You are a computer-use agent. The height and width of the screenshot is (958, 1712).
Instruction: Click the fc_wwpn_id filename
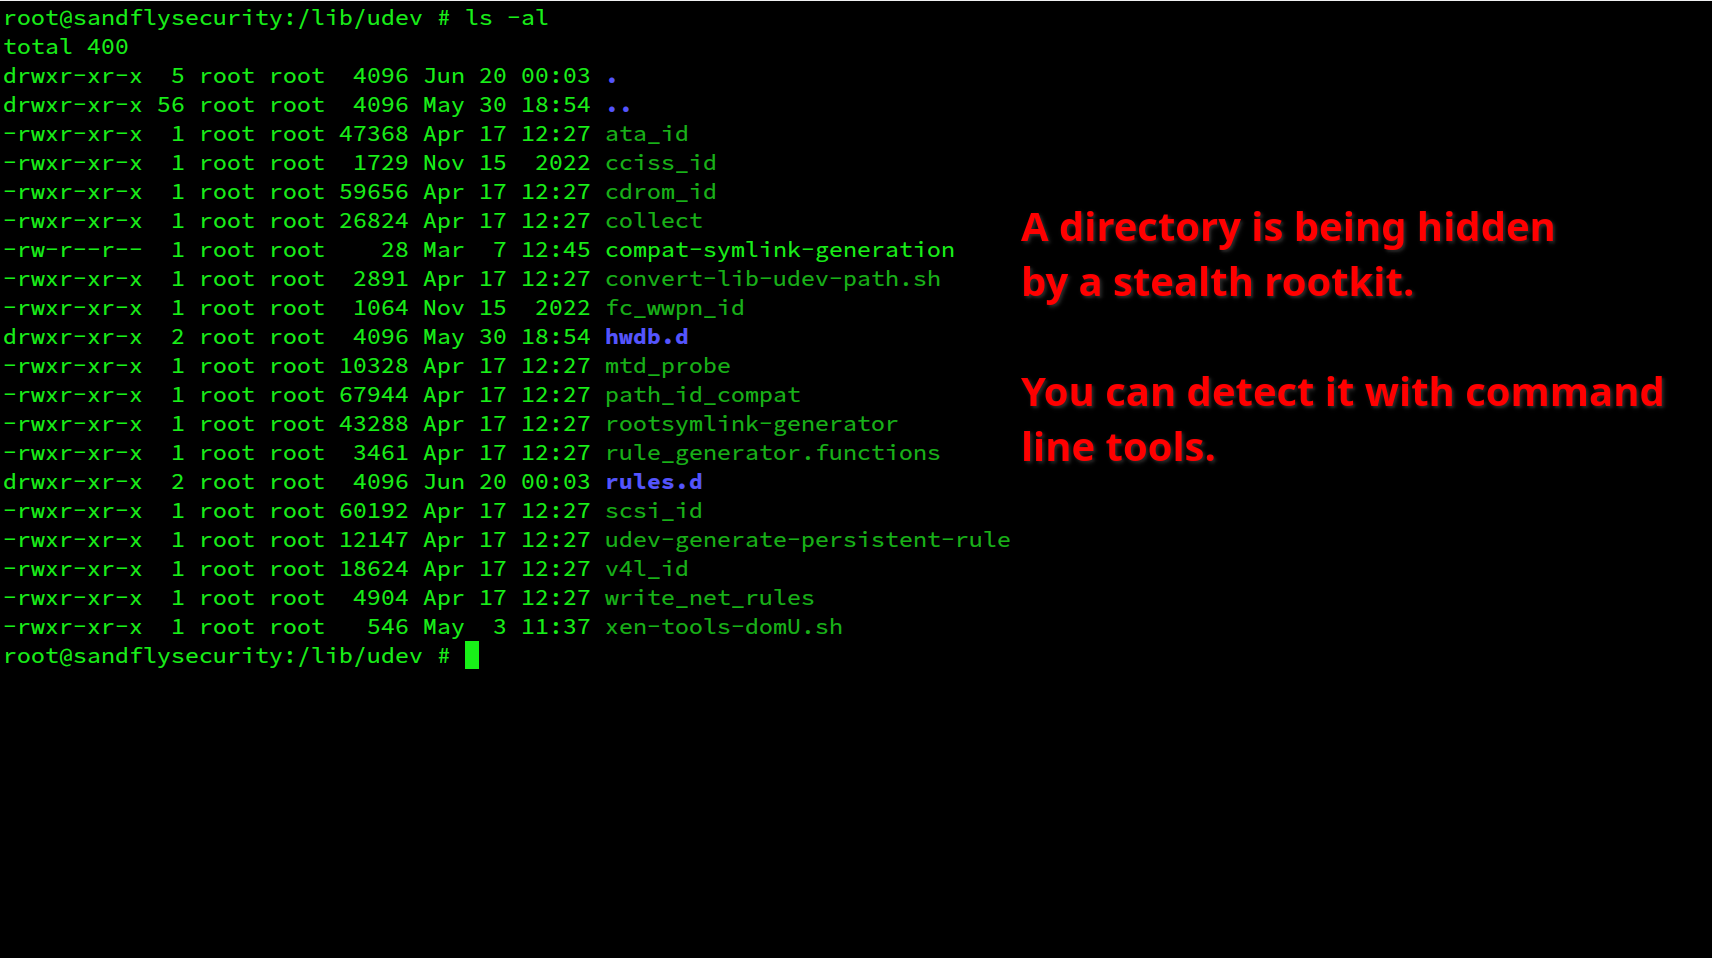[x=673, y=307]
